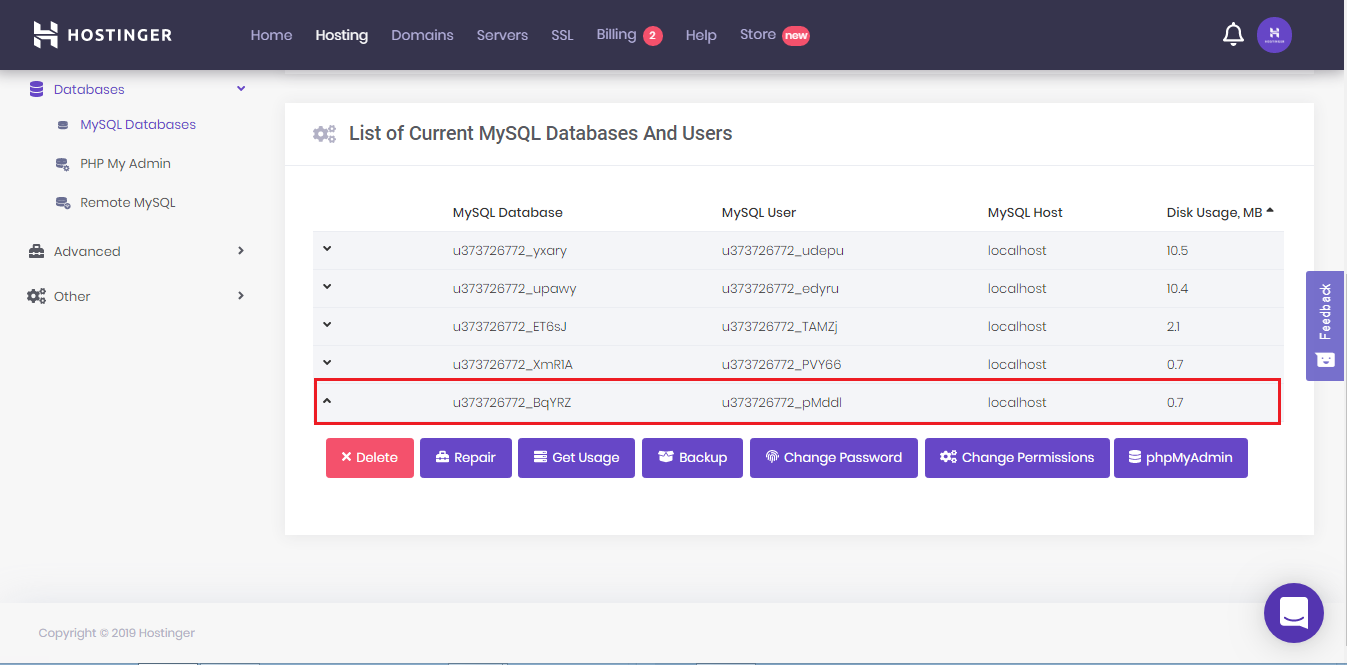The width and height of the screenshot is (1347, 665).
Task: Open the Remote MySQL sidebar link
Action: [x=128, y=203]
